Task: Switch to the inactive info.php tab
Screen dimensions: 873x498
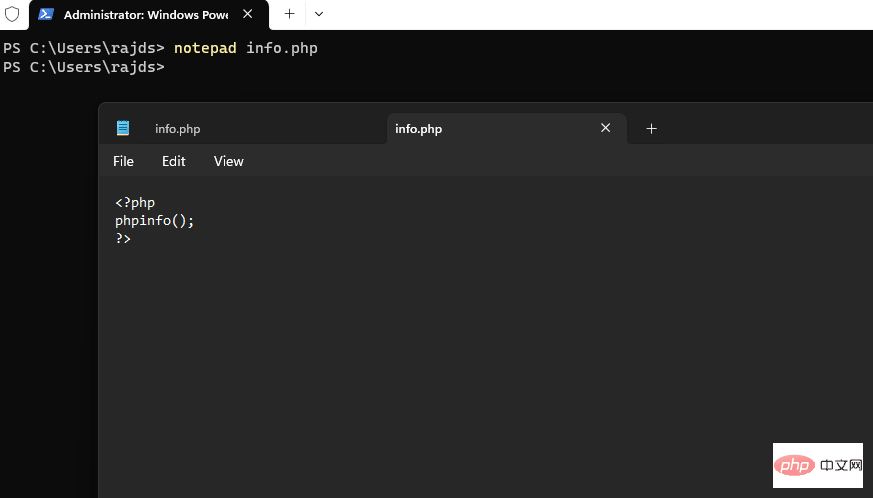Action: coord(178,129)
